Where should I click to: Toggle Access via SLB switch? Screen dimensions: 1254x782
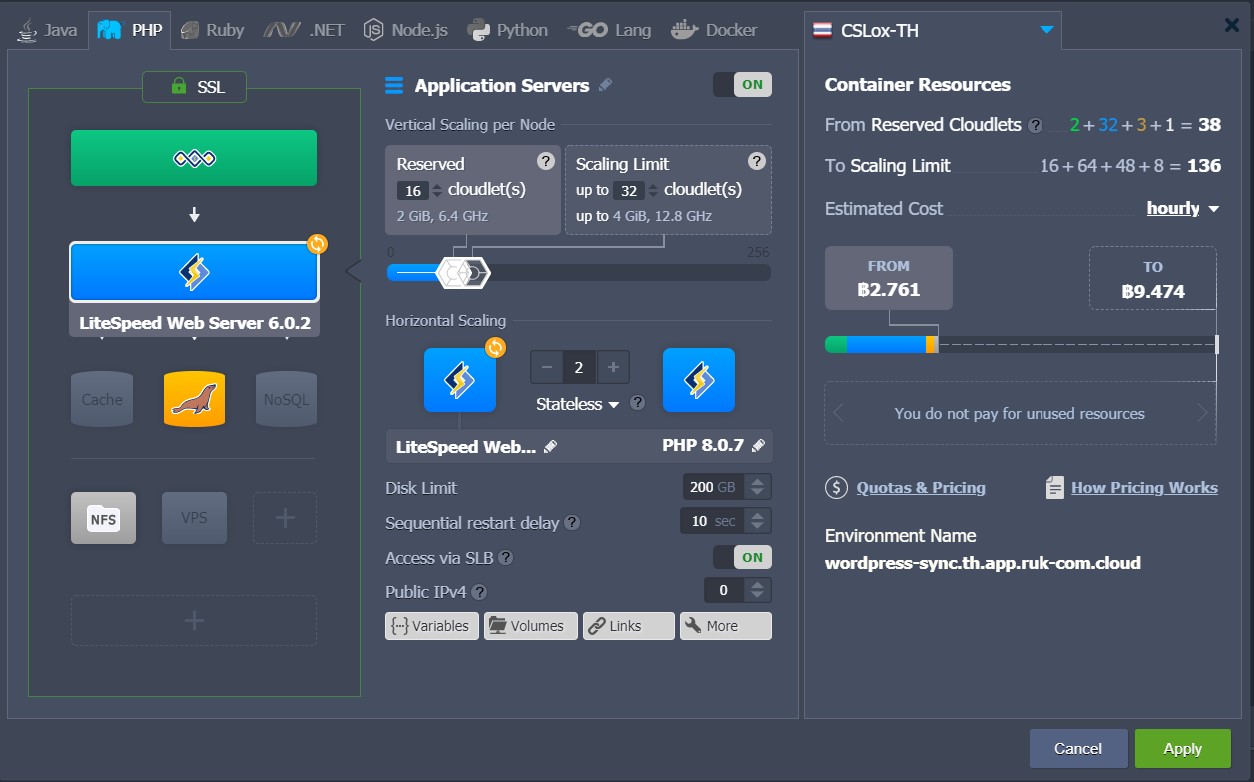point(742,557)
